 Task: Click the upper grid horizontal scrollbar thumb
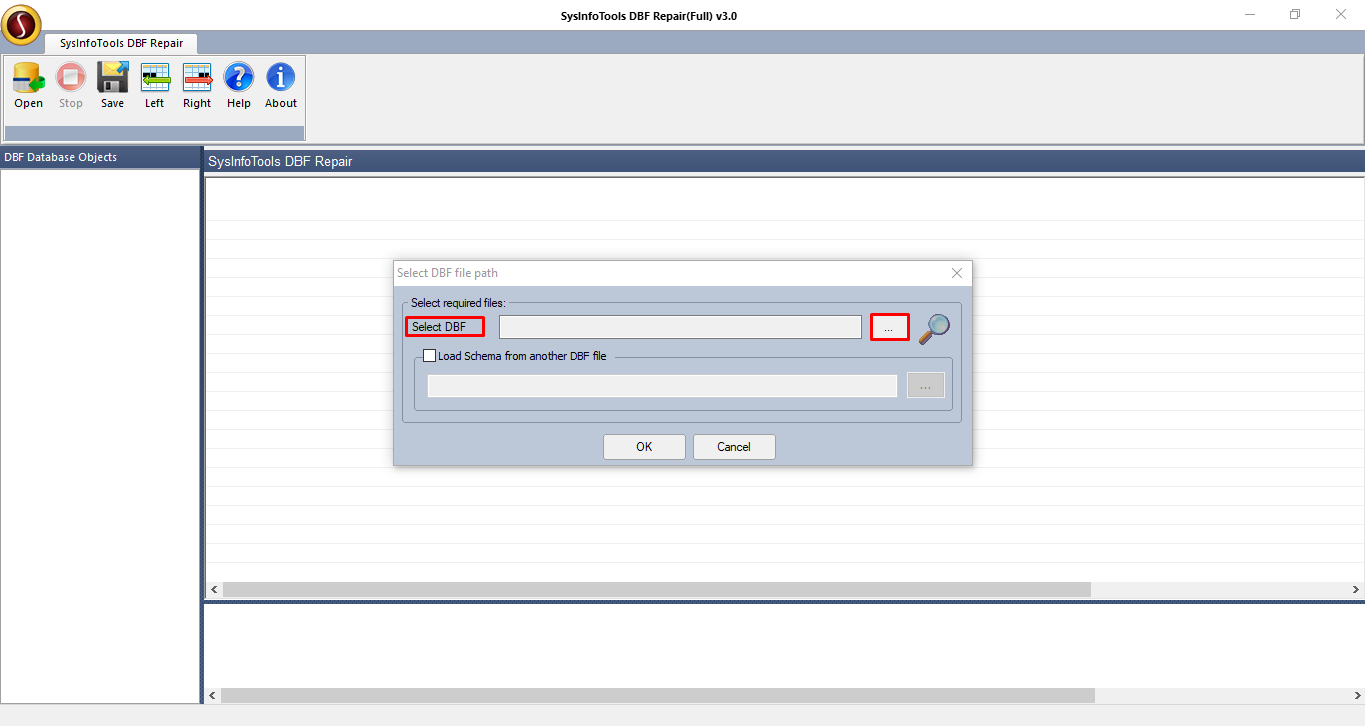(x=656, y=590)
